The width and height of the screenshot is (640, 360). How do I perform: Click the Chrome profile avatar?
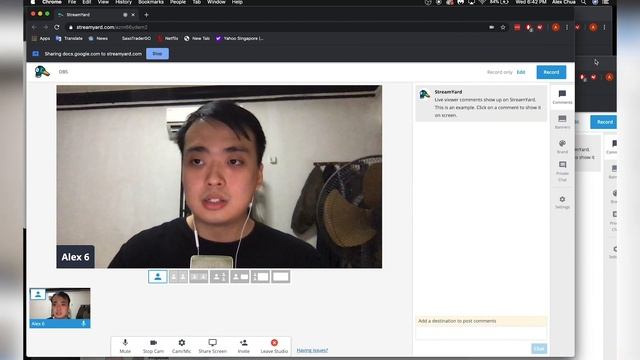tap(555, 27)
